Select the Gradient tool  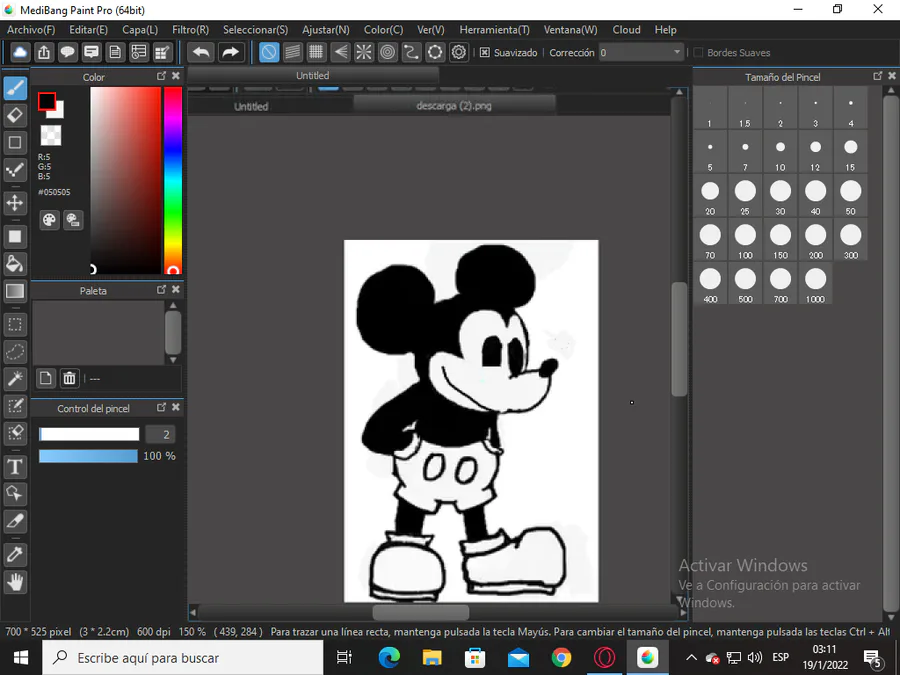pos(15,292)
